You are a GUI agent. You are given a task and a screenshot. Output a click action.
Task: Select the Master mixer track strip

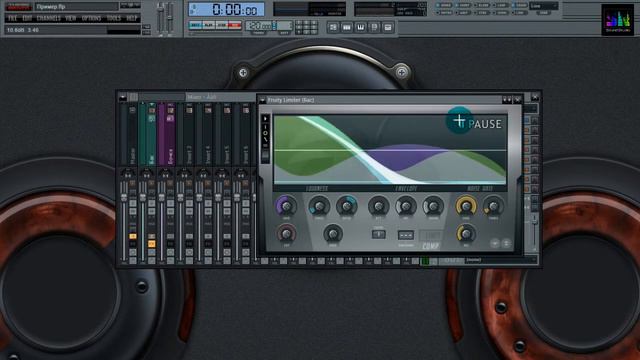point(128,135)
